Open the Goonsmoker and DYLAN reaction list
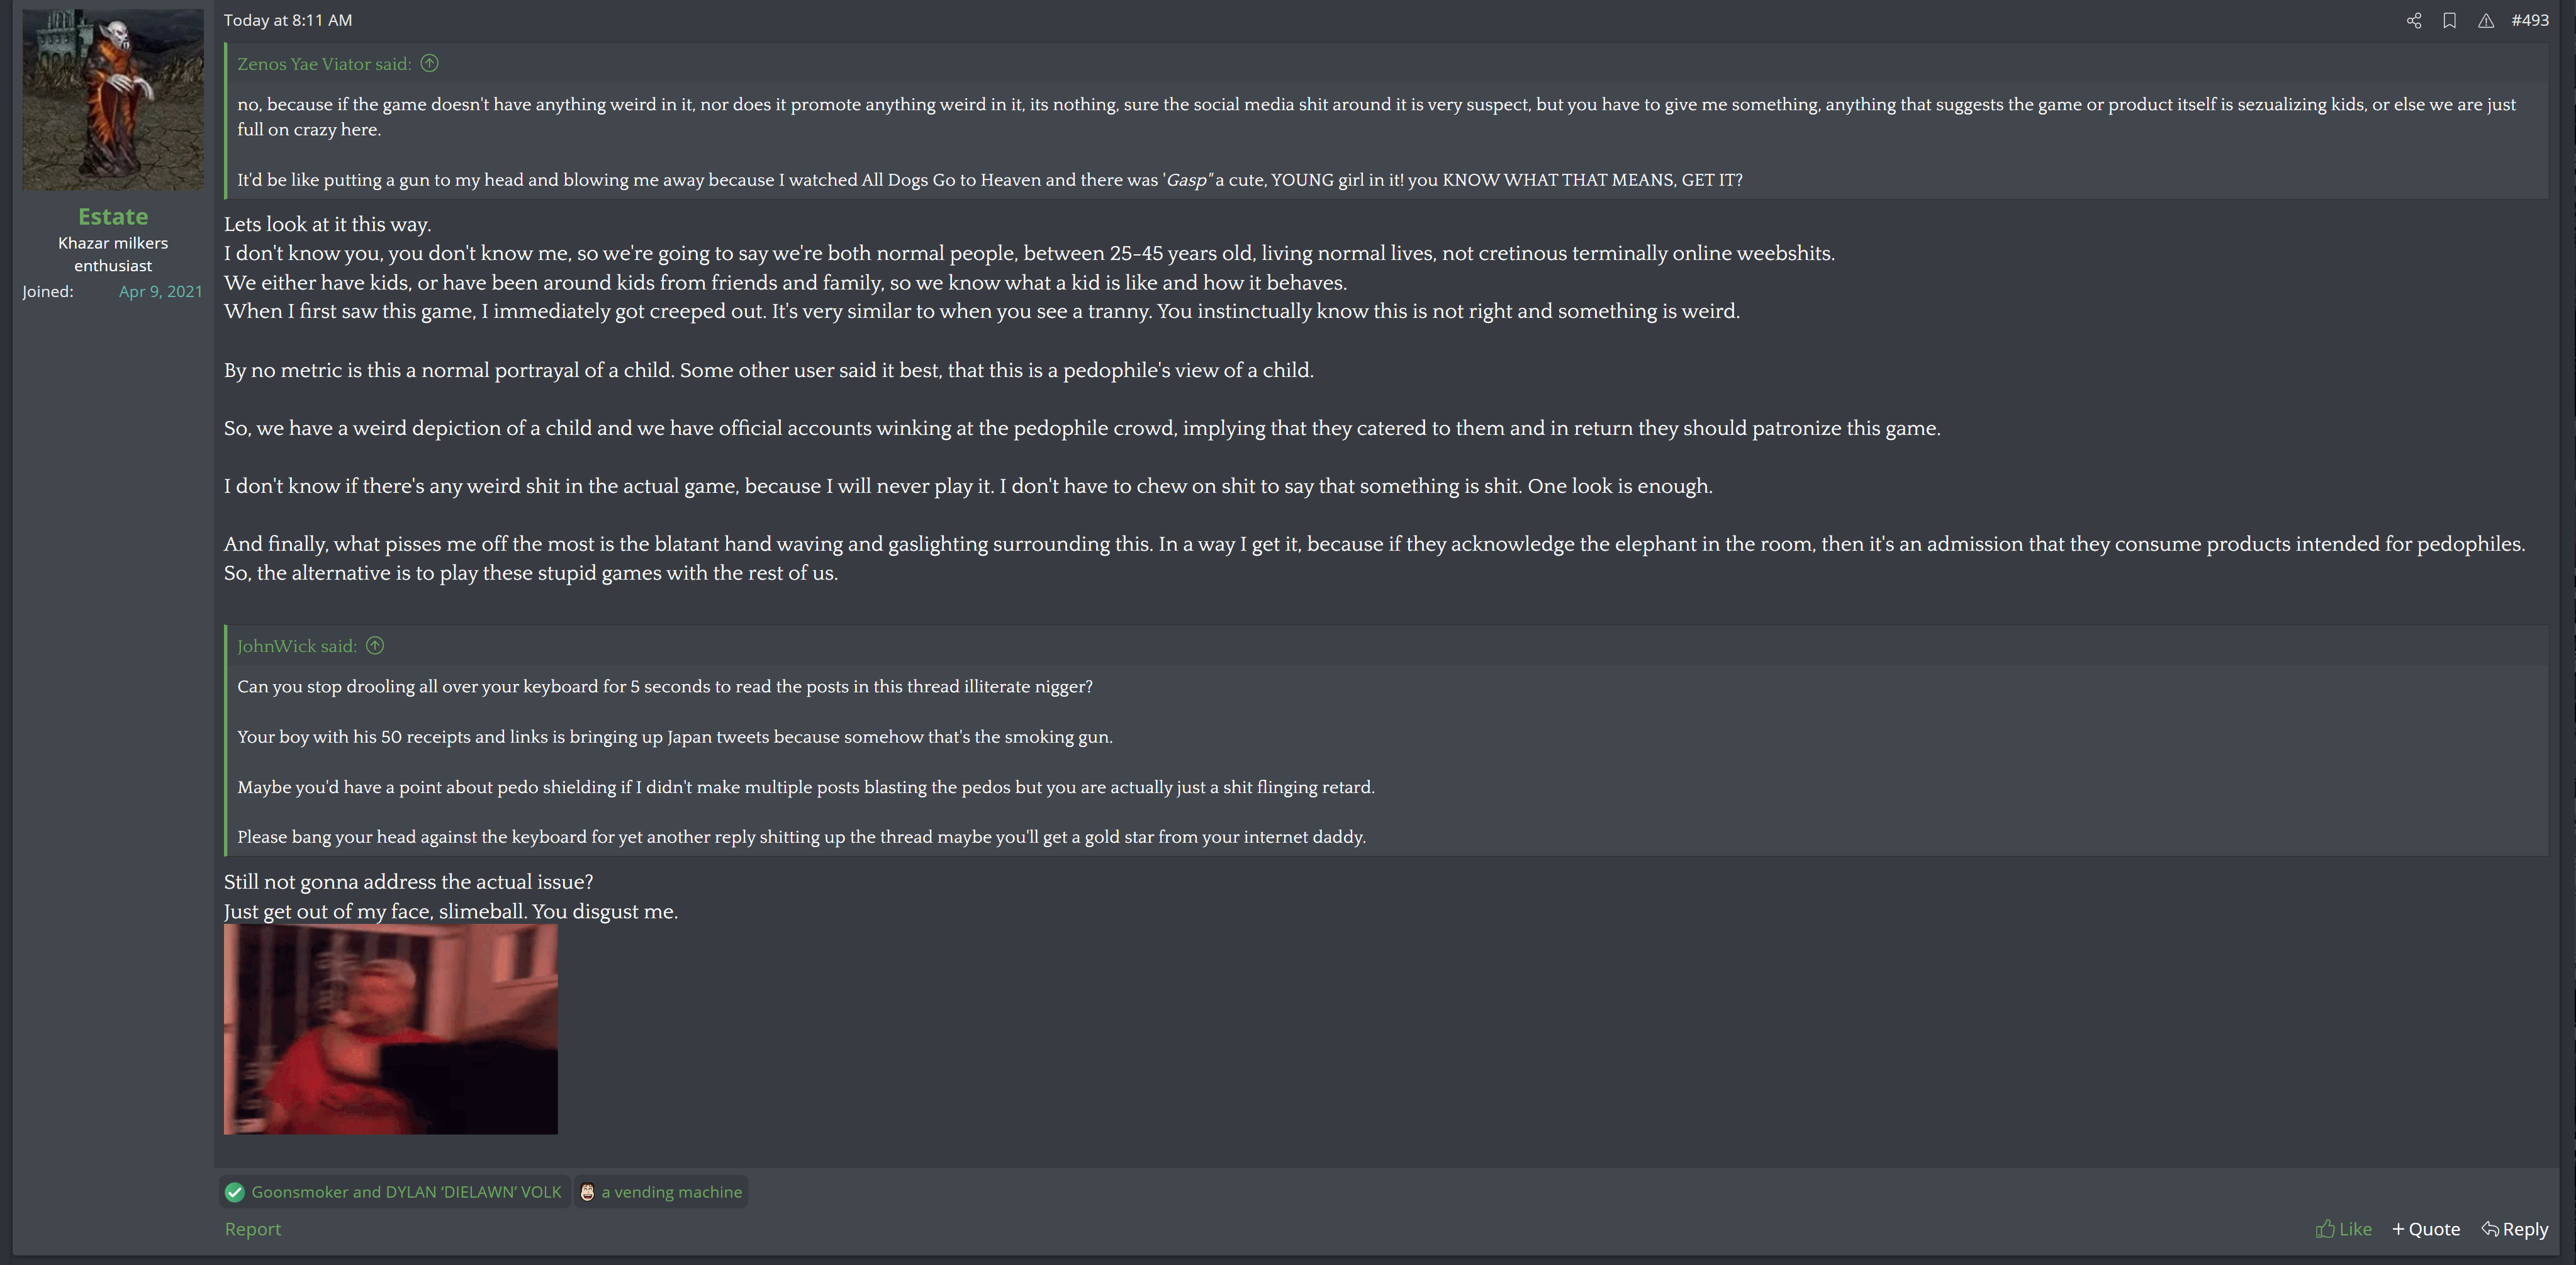Viewport: 2576px width, 1265px height. [x=406, y=1192]
